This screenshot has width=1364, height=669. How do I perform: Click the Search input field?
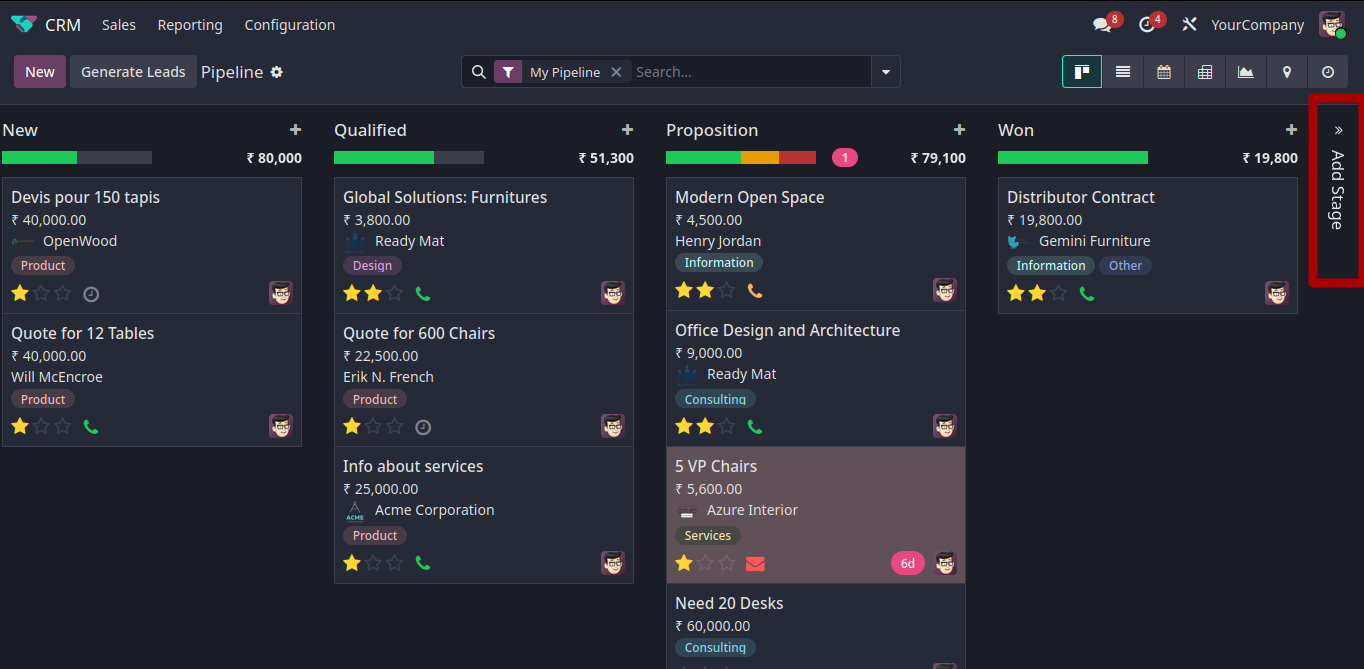750,72
